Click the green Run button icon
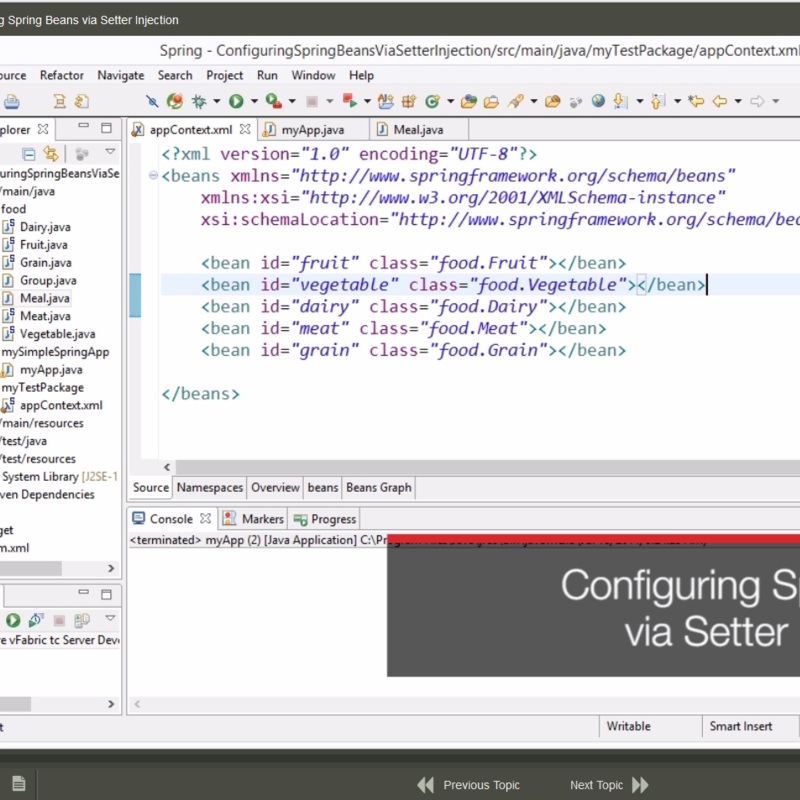 click(x=236, y=101)
